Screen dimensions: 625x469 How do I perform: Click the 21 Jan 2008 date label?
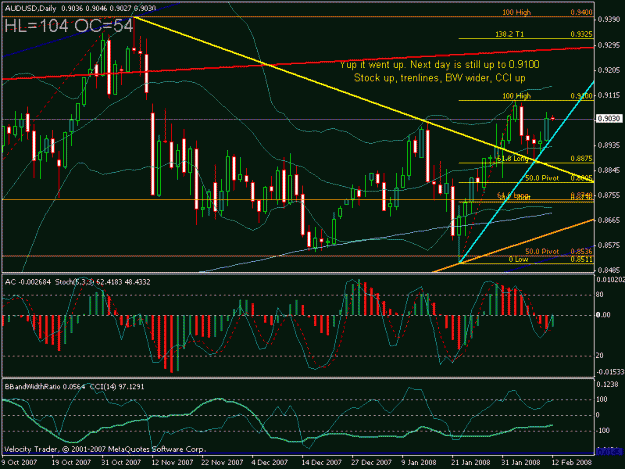[x=470, y=462]
